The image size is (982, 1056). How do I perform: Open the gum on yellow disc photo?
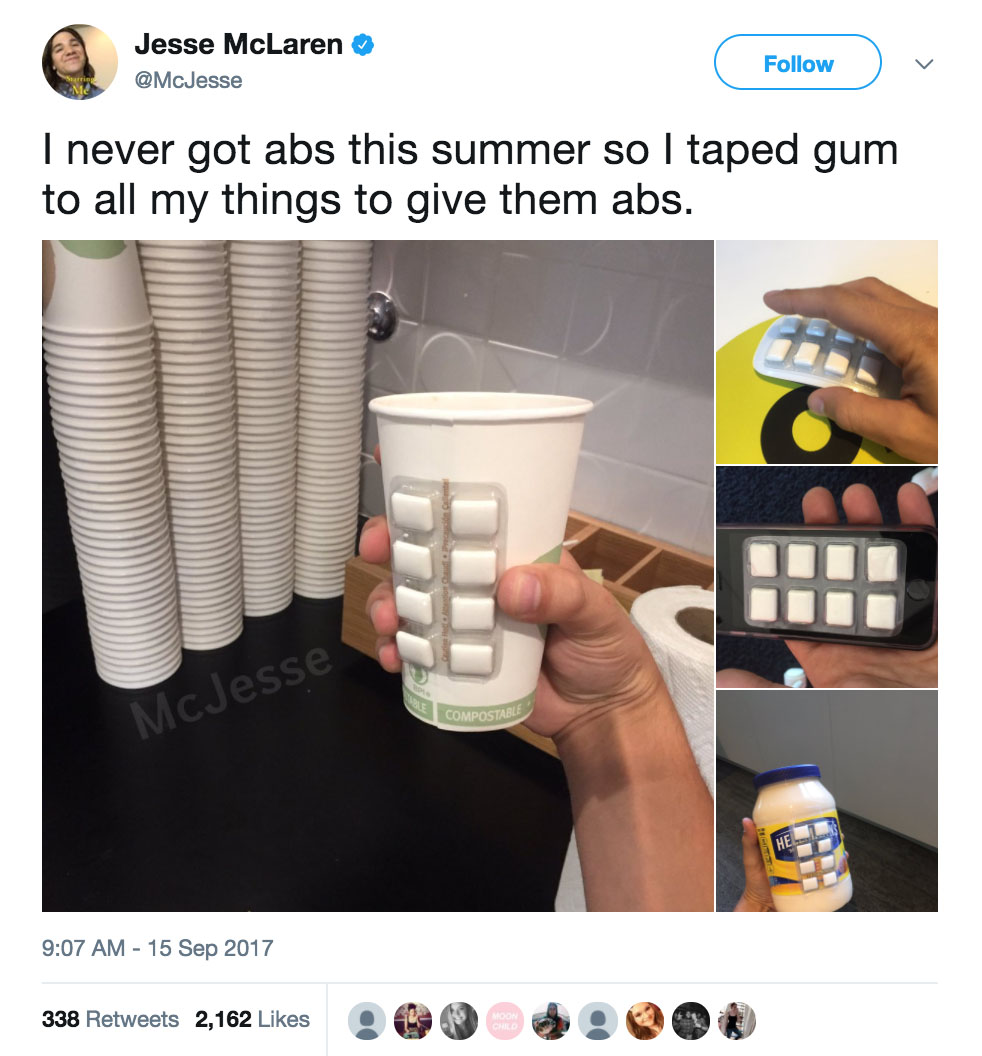click(826, 352)
